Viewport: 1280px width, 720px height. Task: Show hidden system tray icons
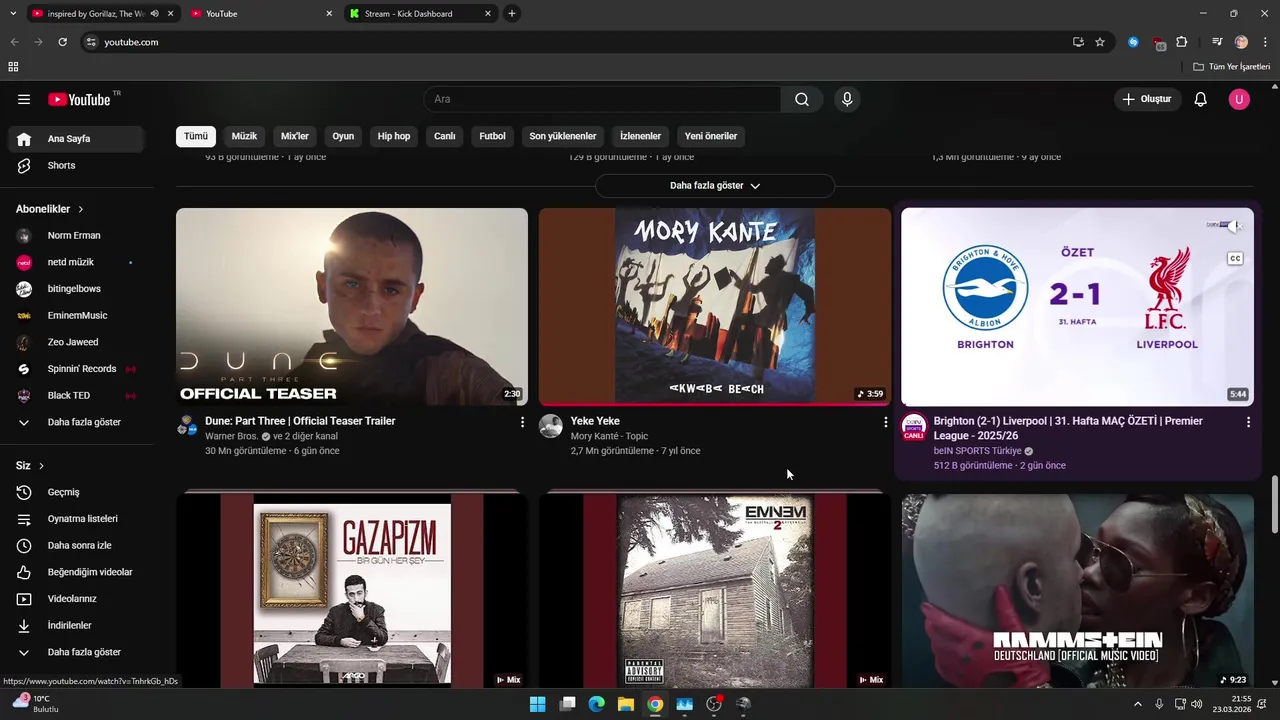[1138, 704]
